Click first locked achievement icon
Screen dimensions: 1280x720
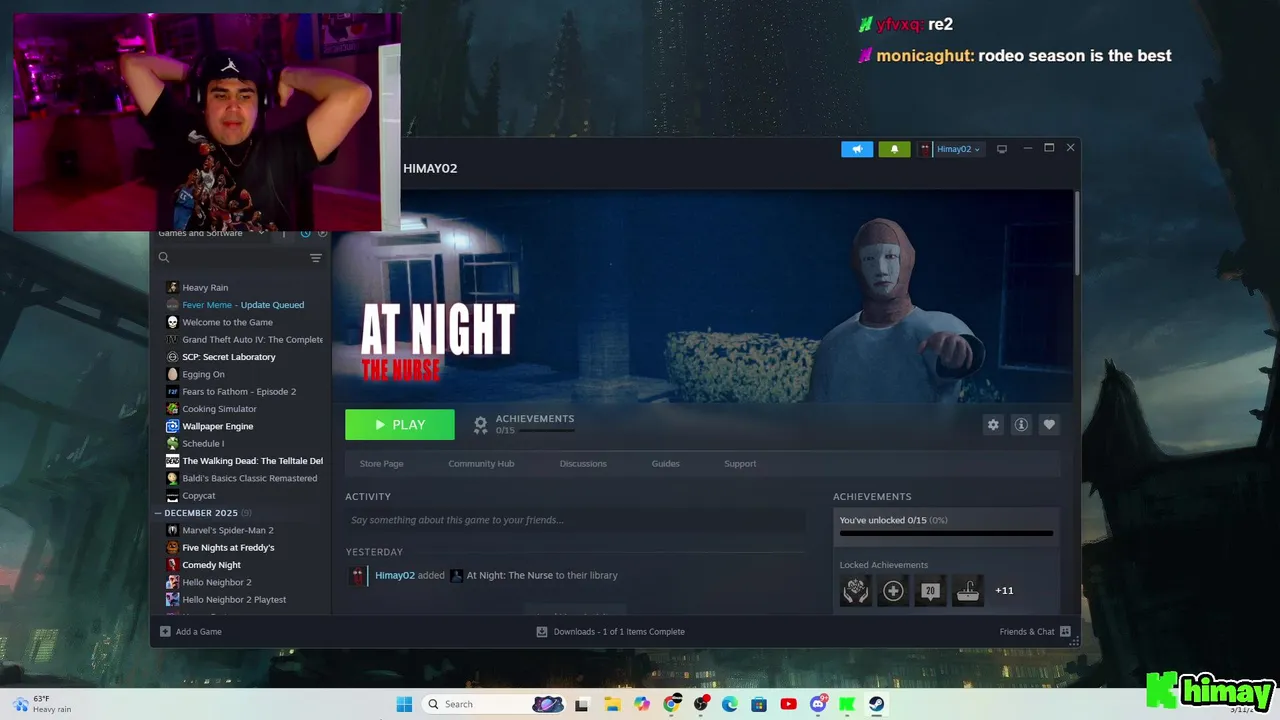coord(856,591)
